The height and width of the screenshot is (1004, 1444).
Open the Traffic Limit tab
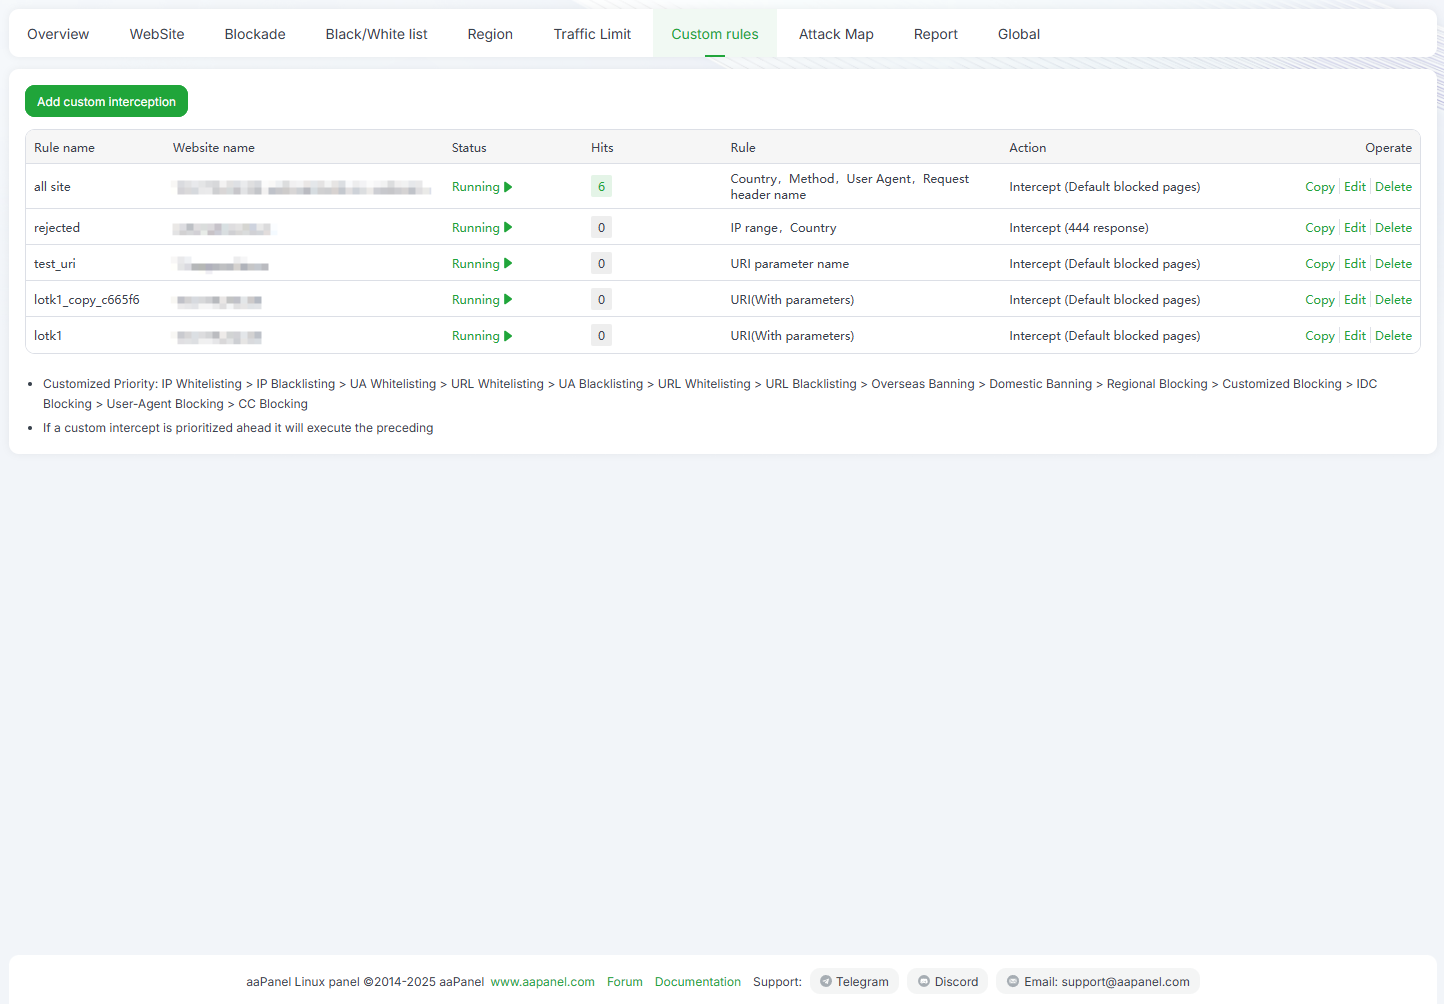tap(592, 34)
